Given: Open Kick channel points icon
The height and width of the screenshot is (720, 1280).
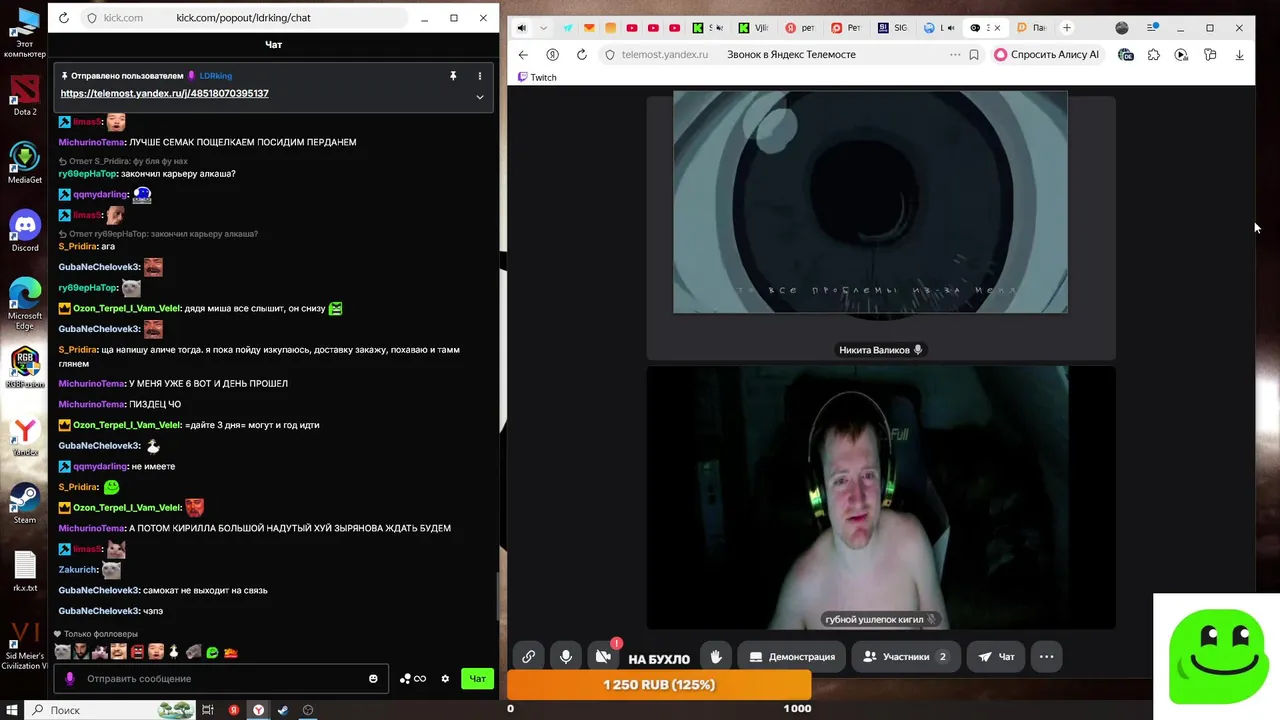Looking at the screenshot, I should tap(412, 679).
